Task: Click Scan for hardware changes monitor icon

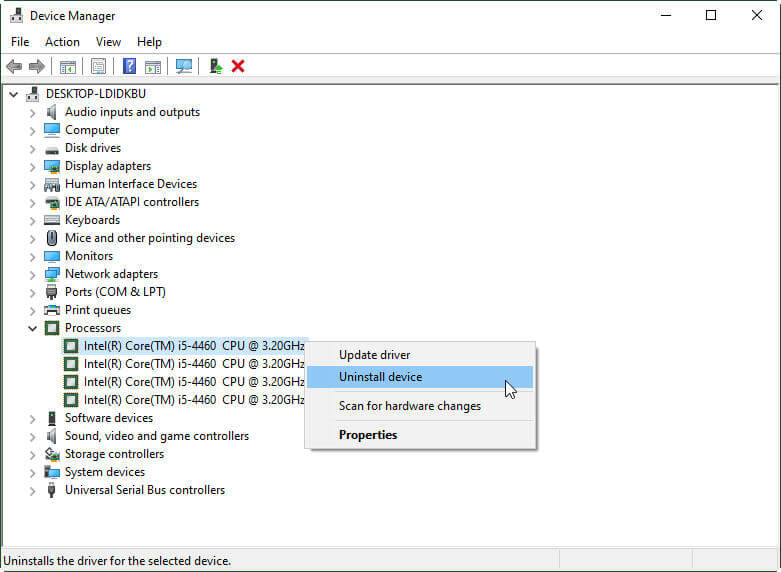Action: point(184,66)
